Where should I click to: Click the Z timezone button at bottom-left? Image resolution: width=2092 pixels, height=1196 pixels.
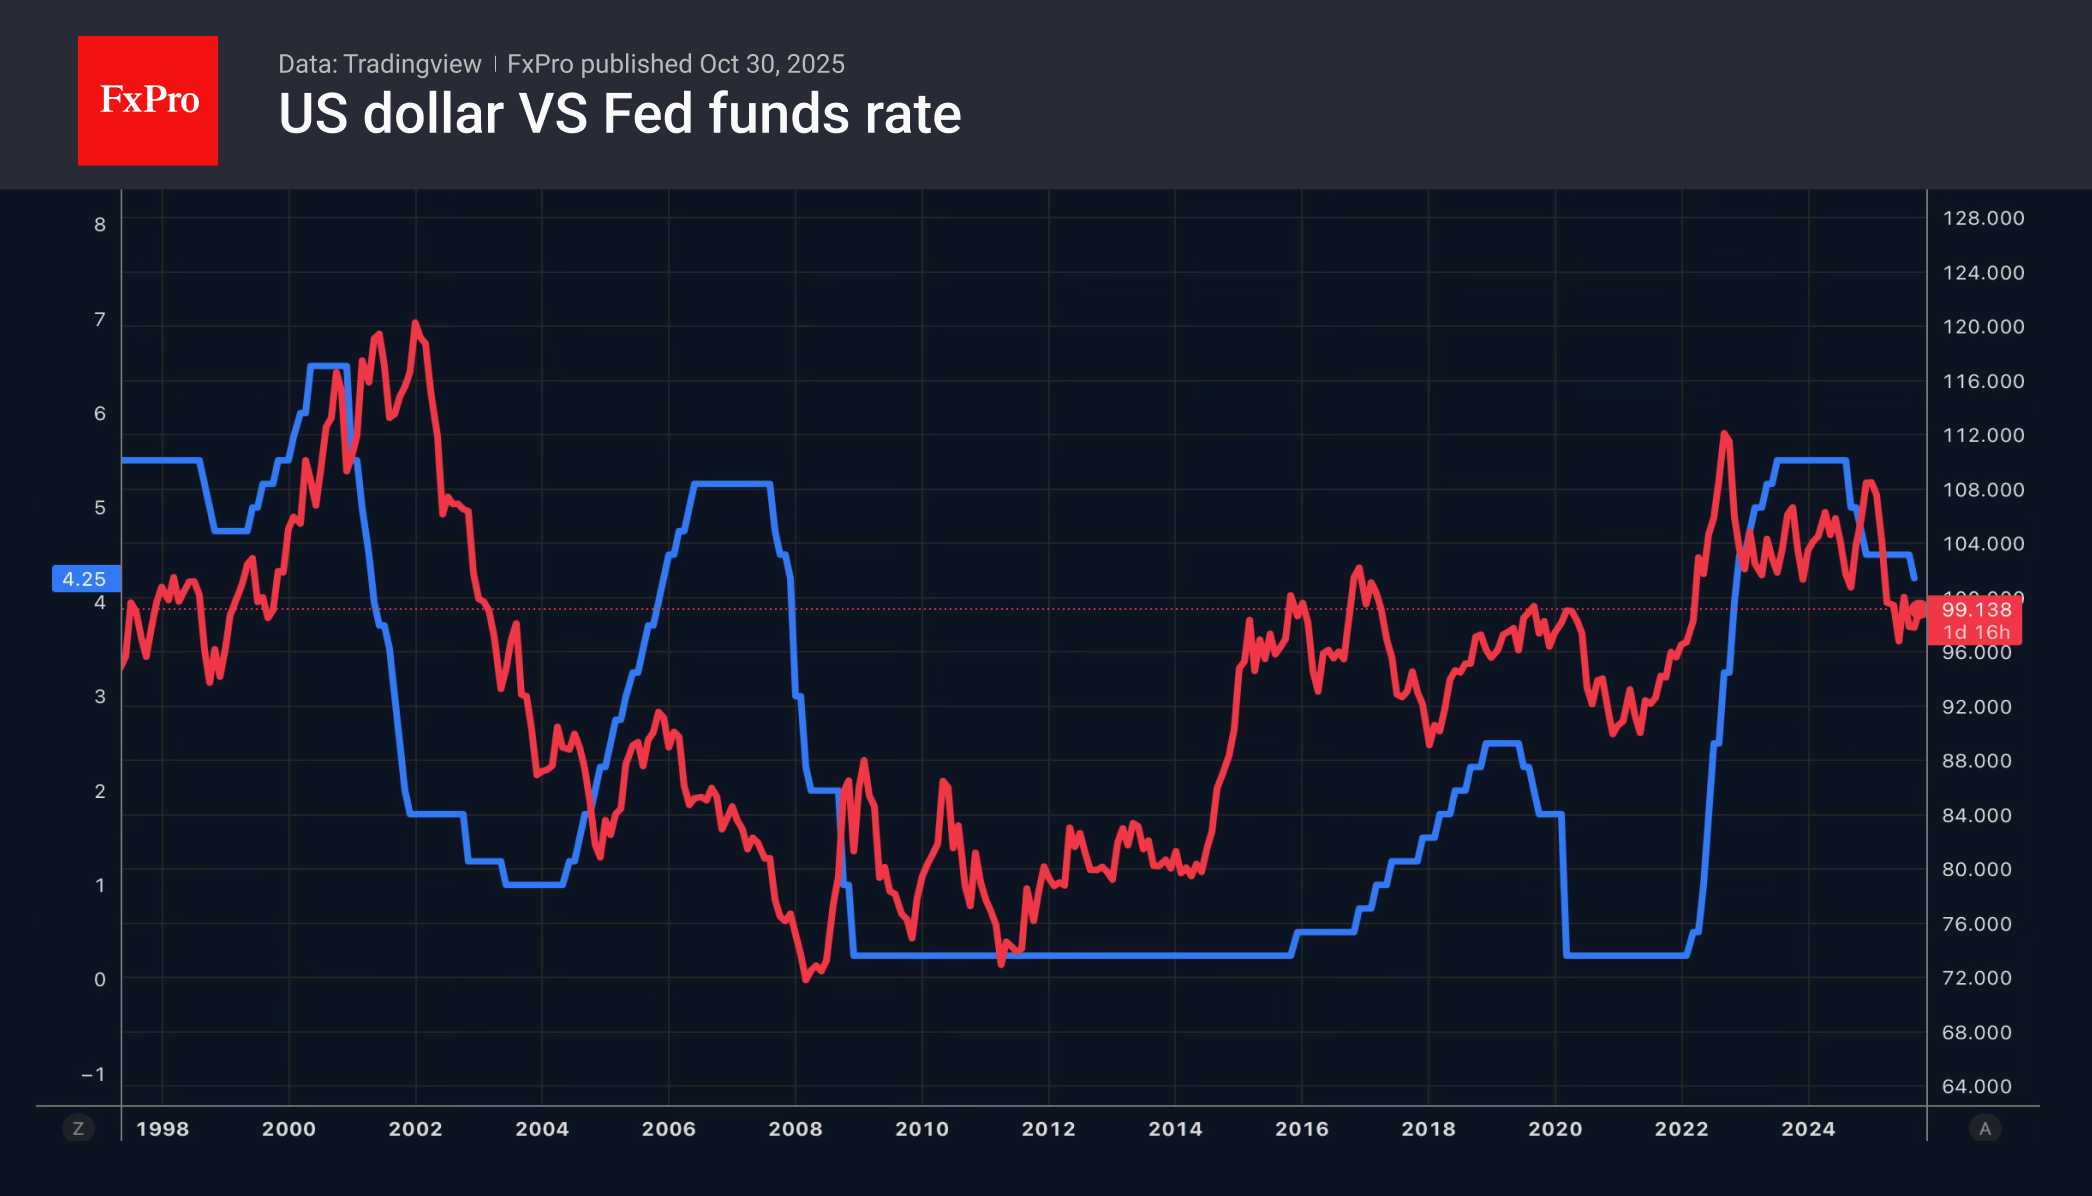tap(78, 1128)
